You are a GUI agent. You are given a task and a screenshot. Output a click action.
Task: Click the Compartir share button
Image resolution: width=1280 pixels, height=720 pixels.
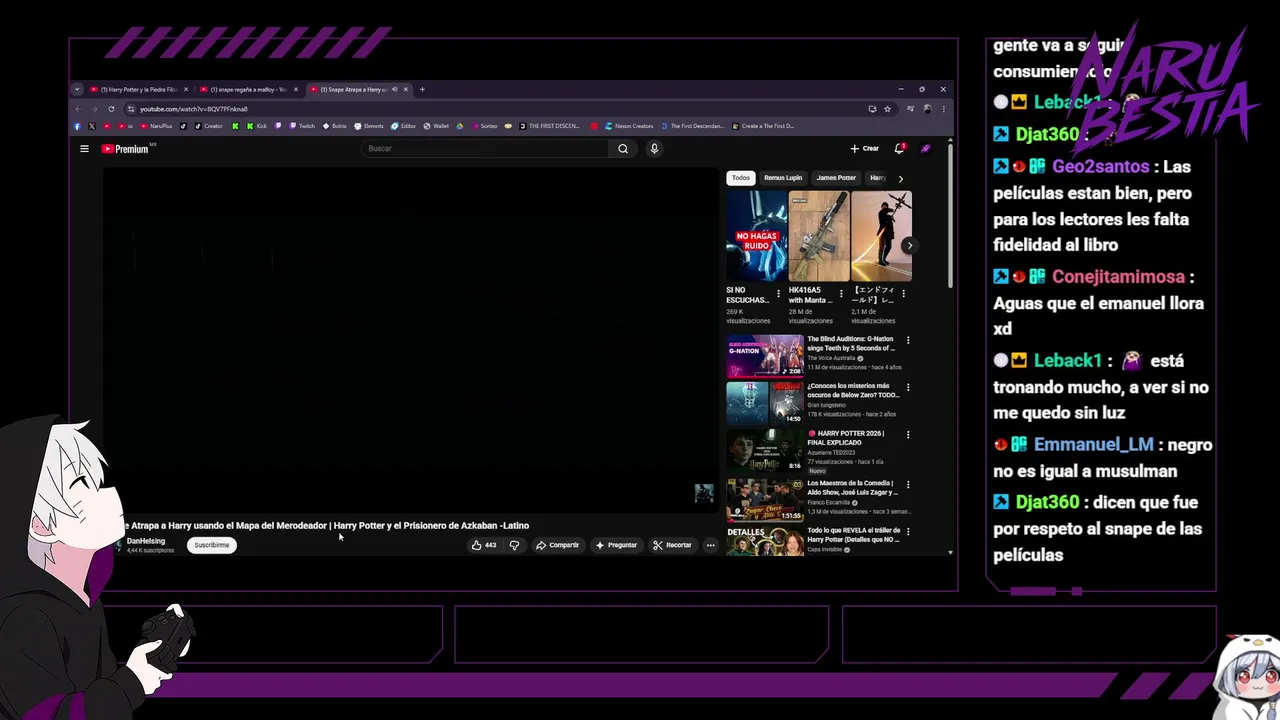(557, 545)
